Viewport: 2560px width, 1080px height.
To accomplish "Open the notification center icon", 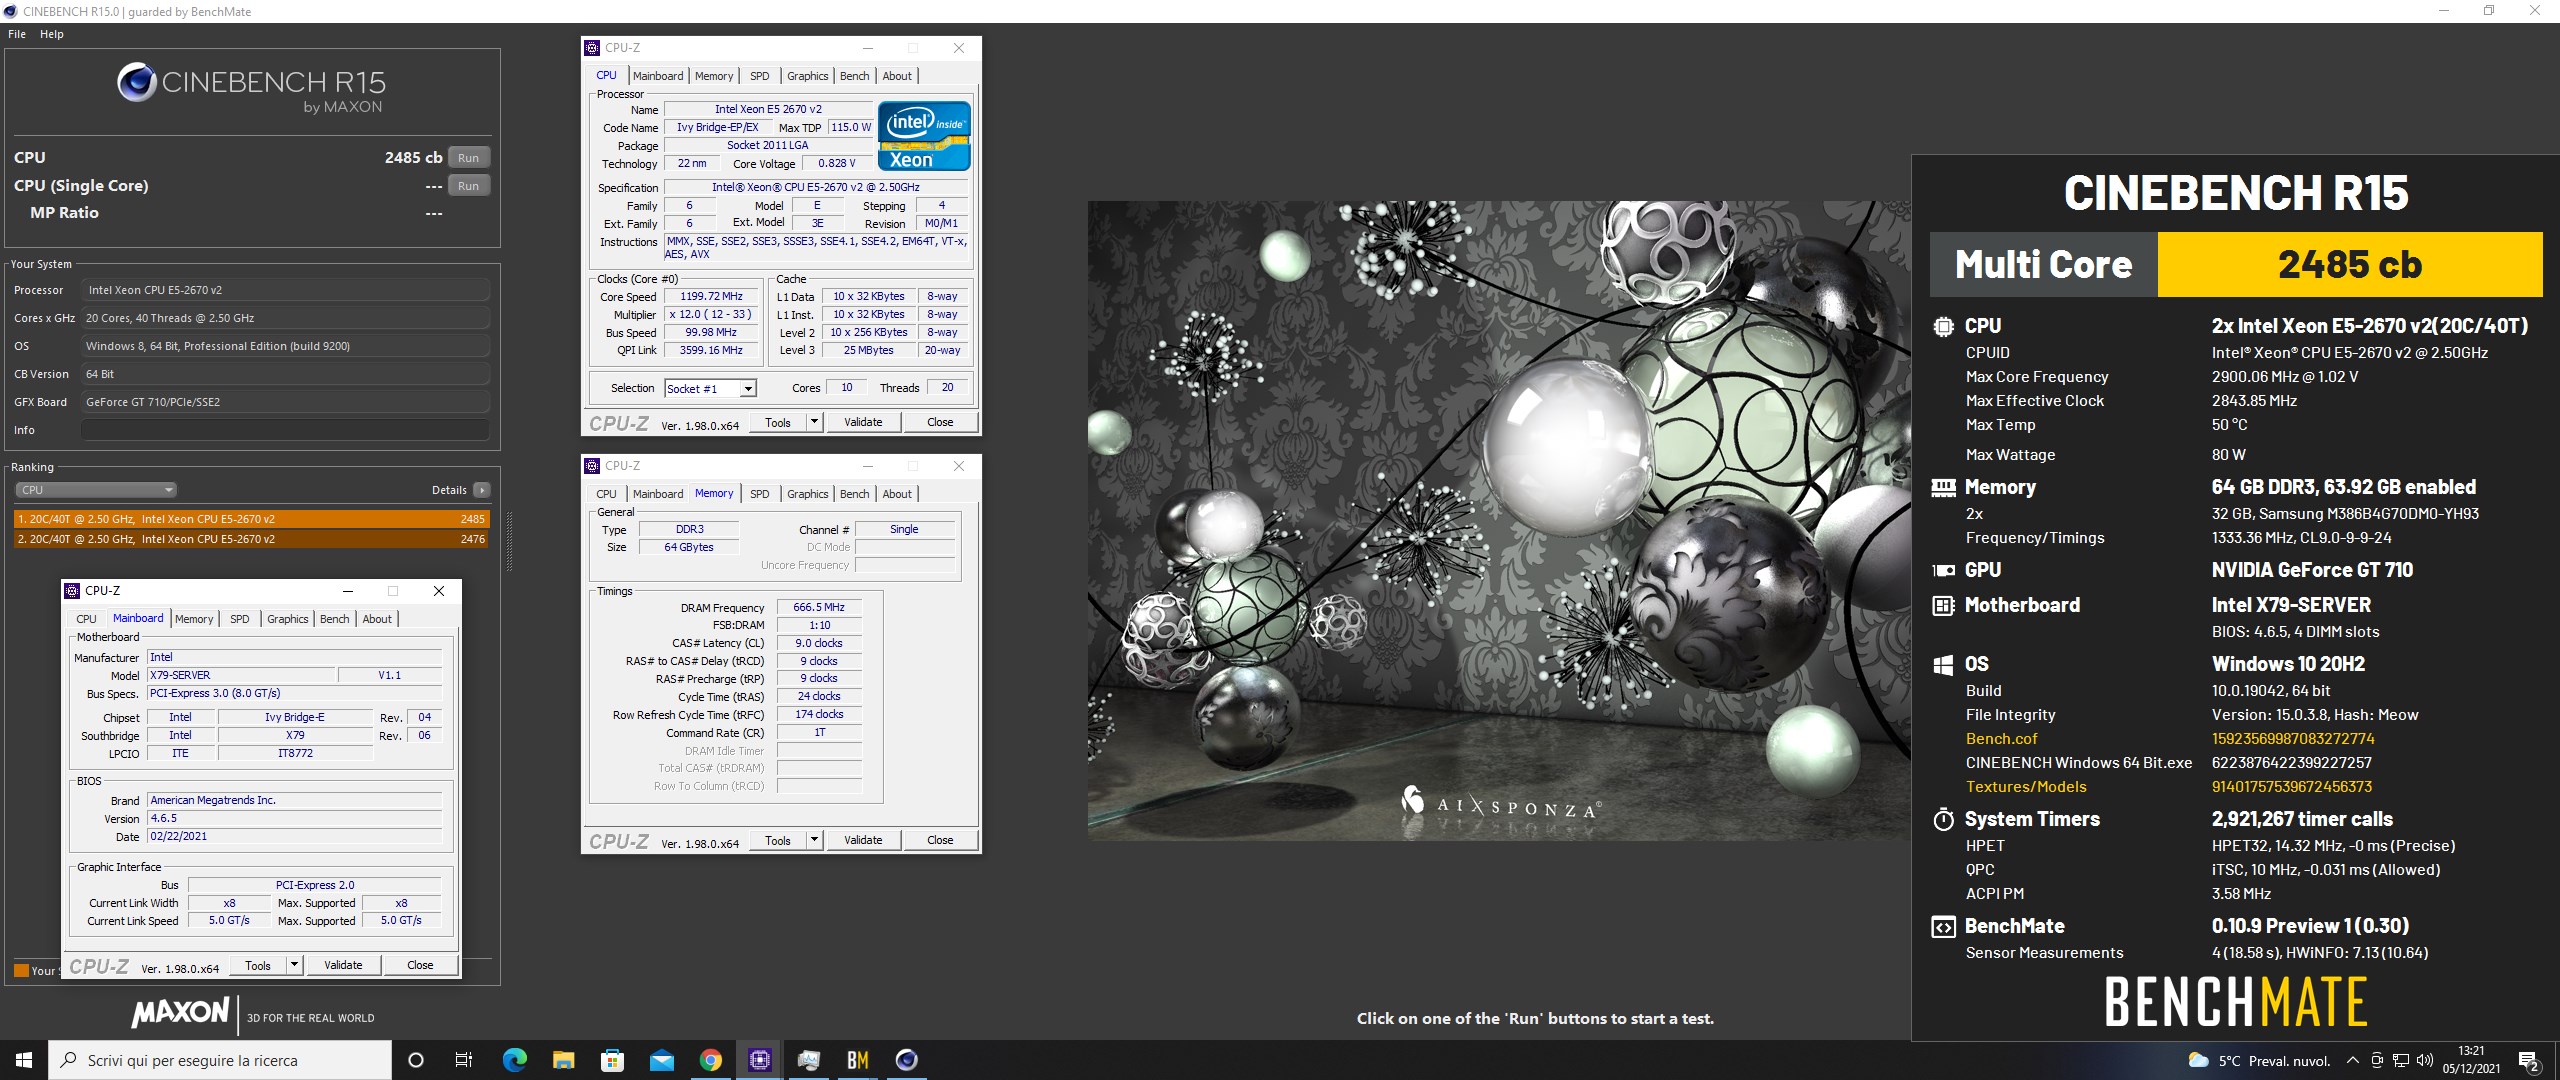I will [2530, 1061].
